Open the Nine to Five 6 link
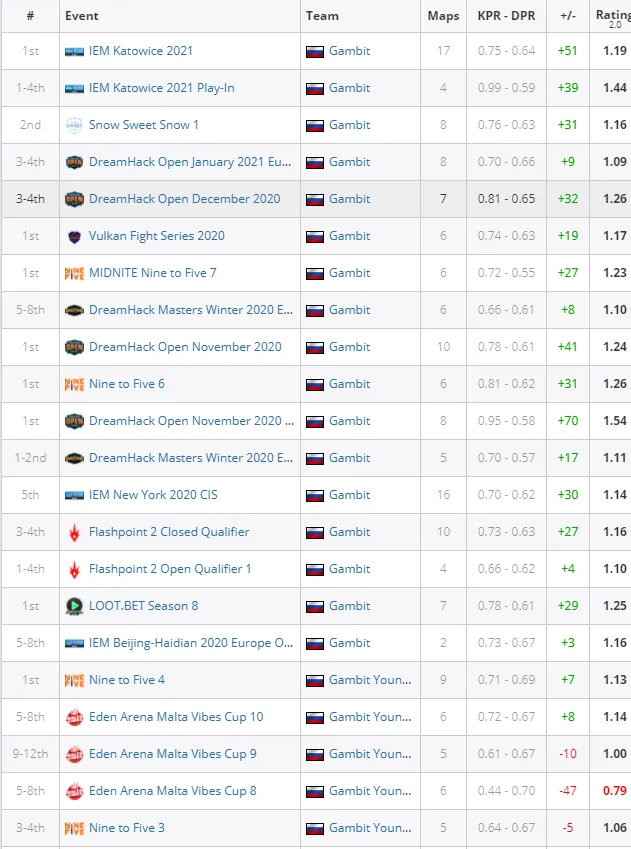 tap(127, 384)
